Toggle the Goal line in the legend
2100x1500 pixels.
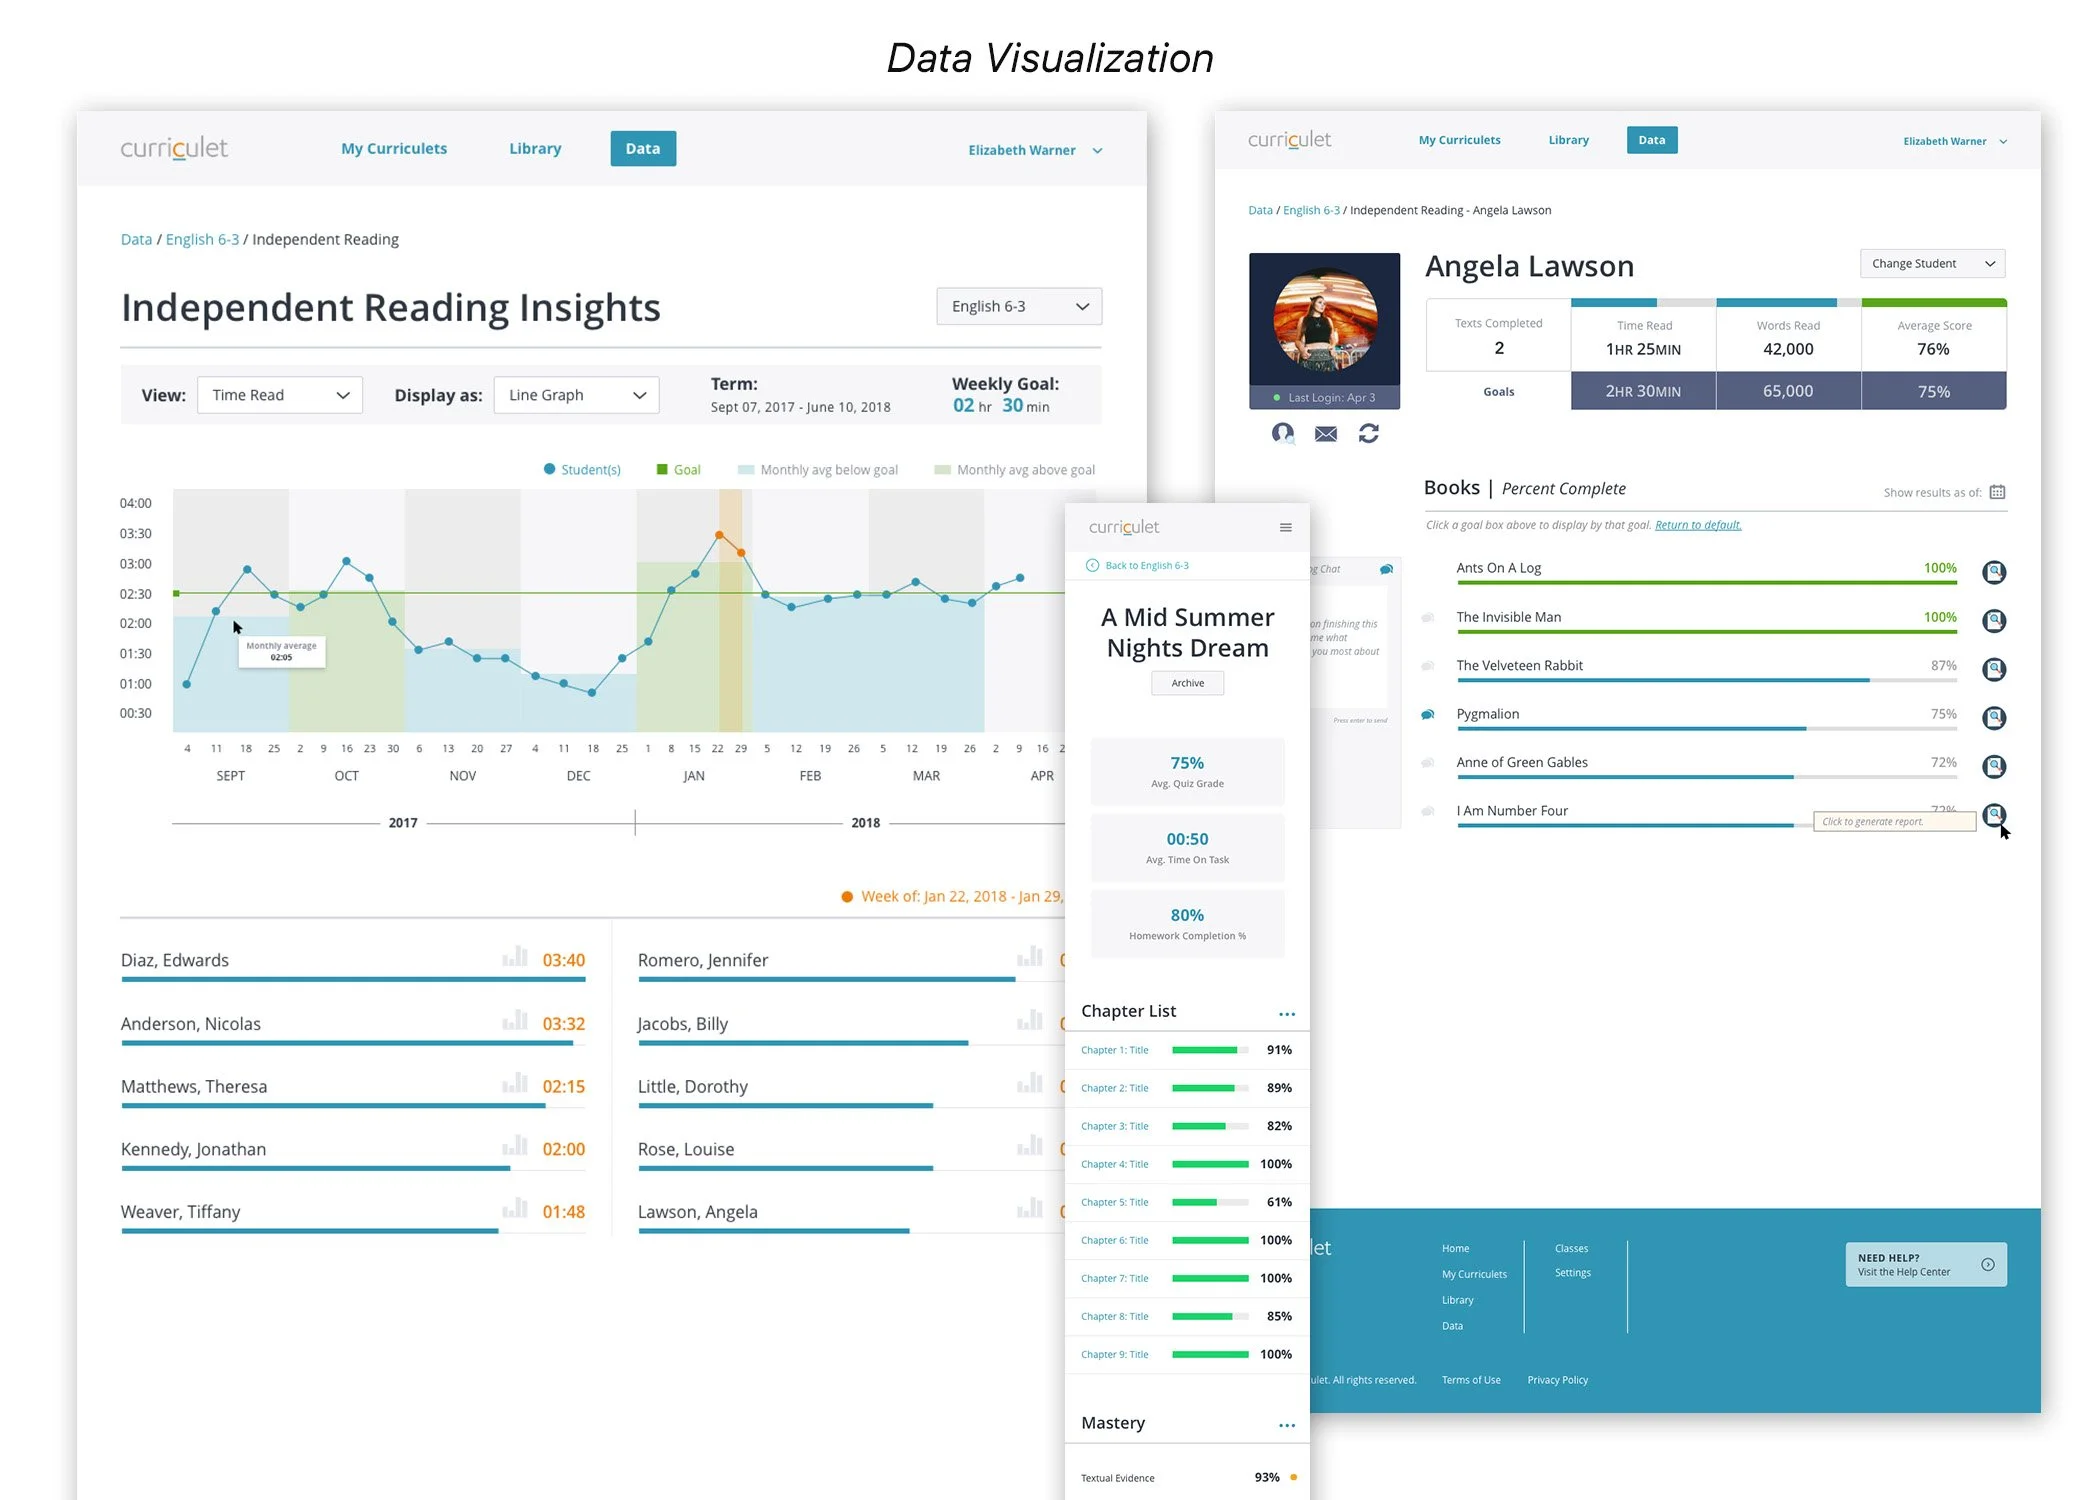pyautogui.click(x=679, y=469)
